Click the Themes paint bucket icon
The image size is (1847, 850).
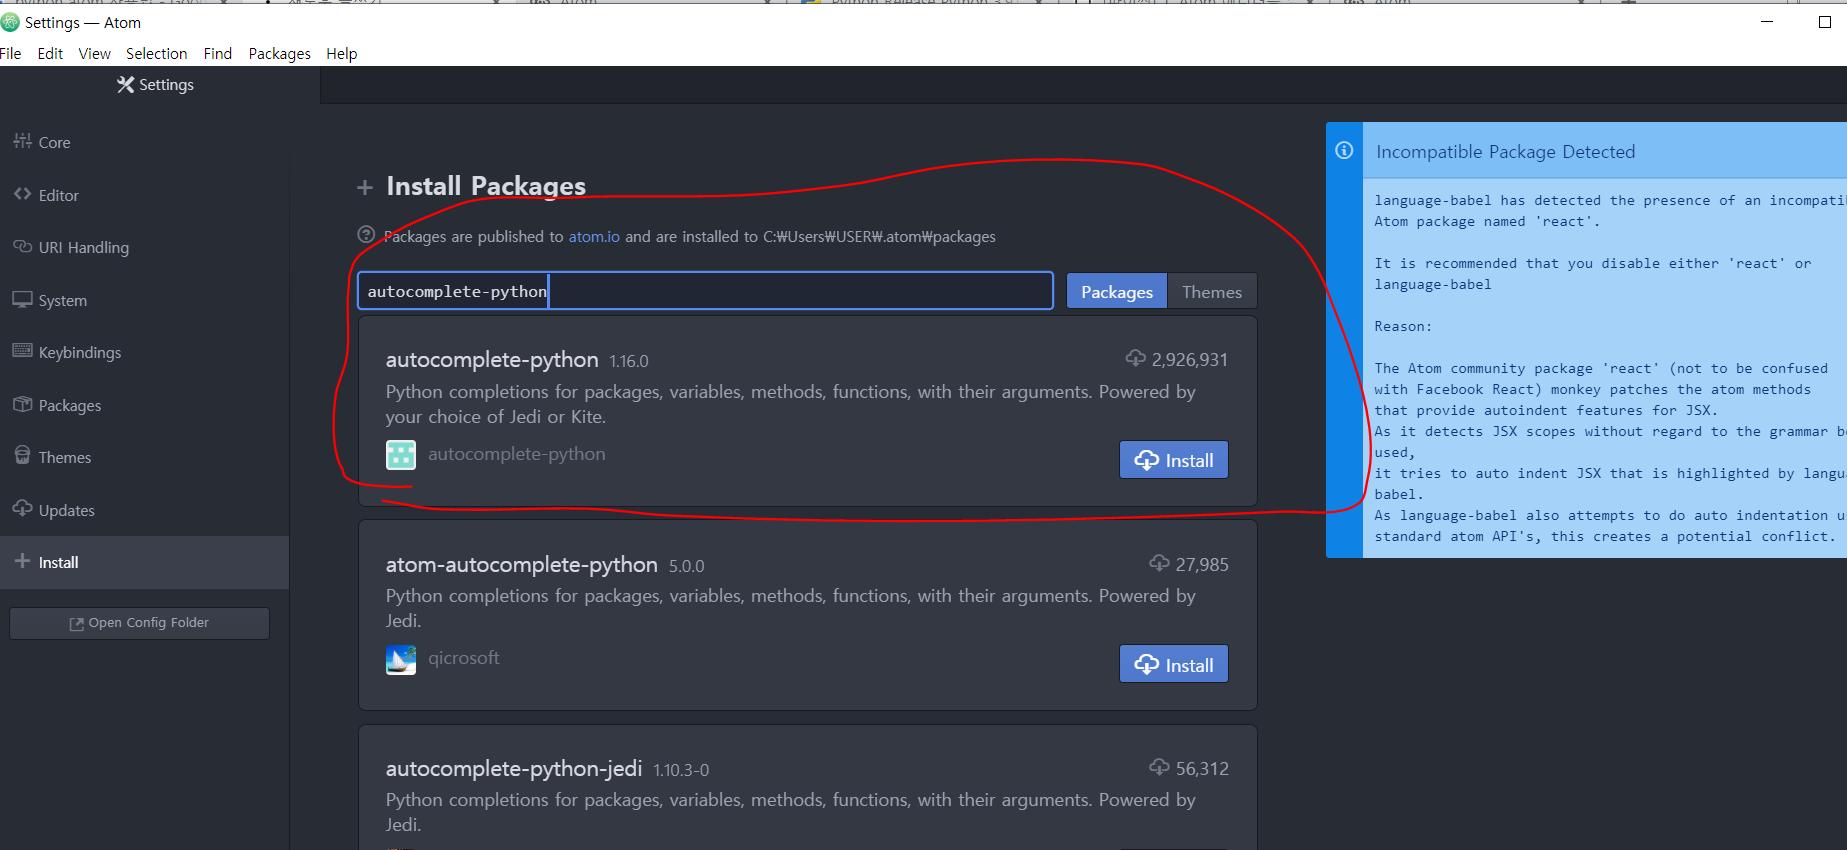point(22,455)
